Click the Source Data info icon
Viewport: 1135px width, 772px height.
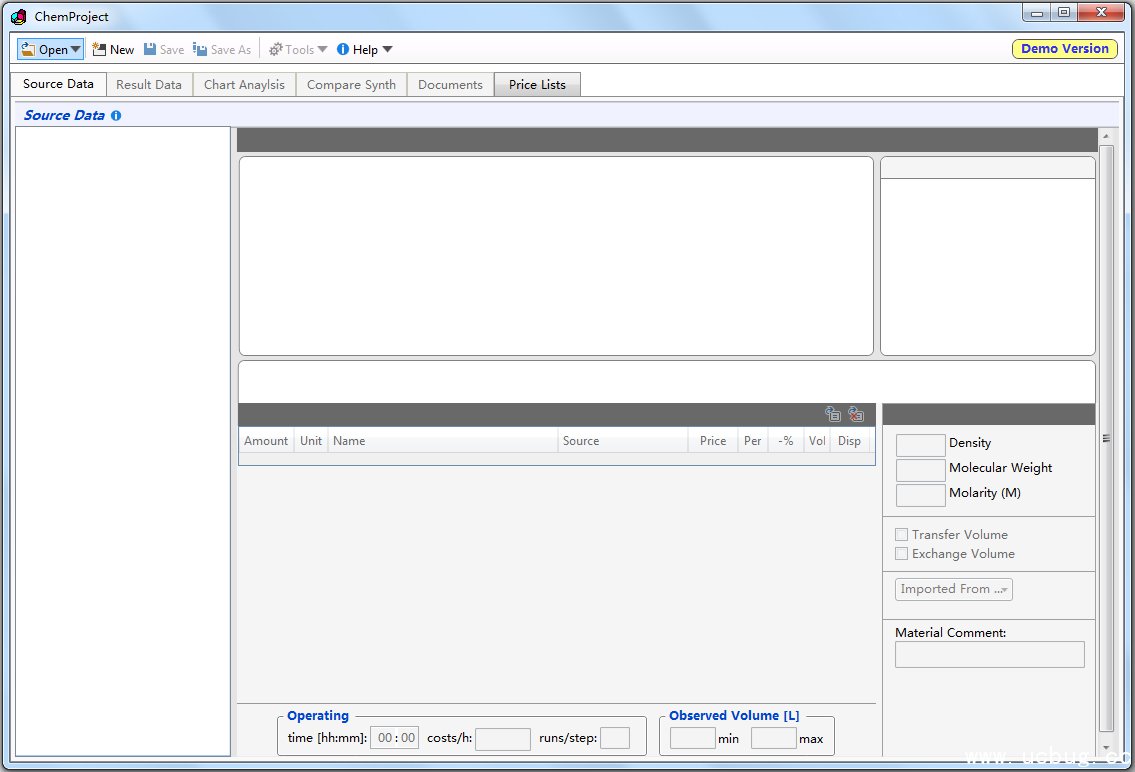tap(116, 116)
